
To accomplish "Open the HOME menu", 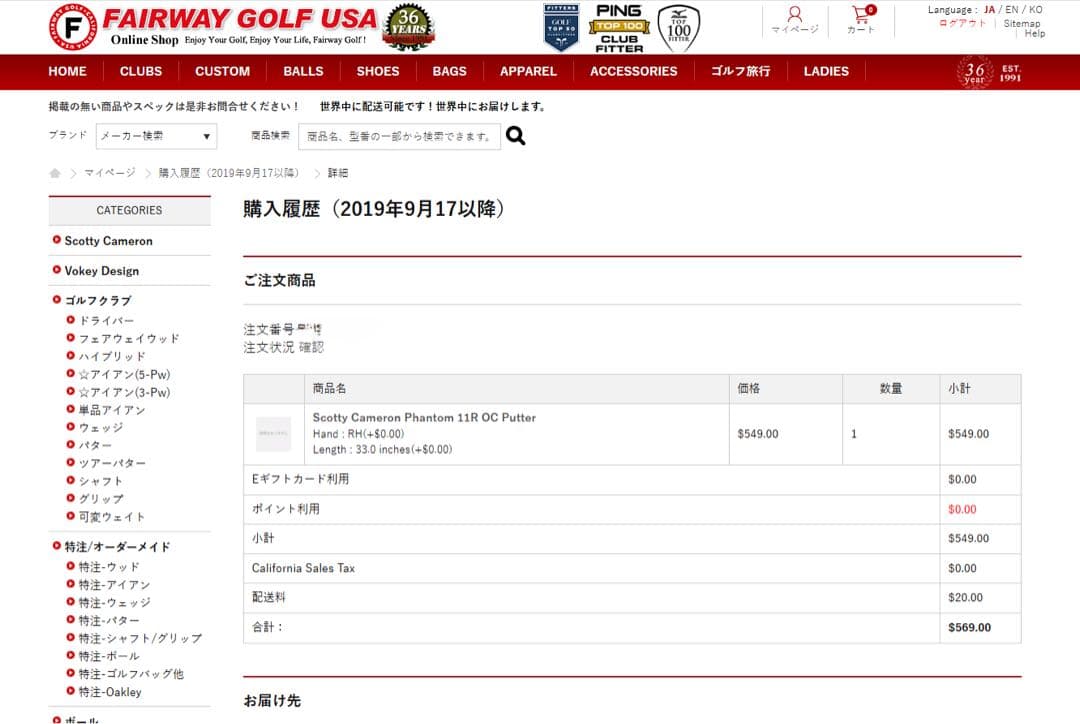I will tap(68, 71).
